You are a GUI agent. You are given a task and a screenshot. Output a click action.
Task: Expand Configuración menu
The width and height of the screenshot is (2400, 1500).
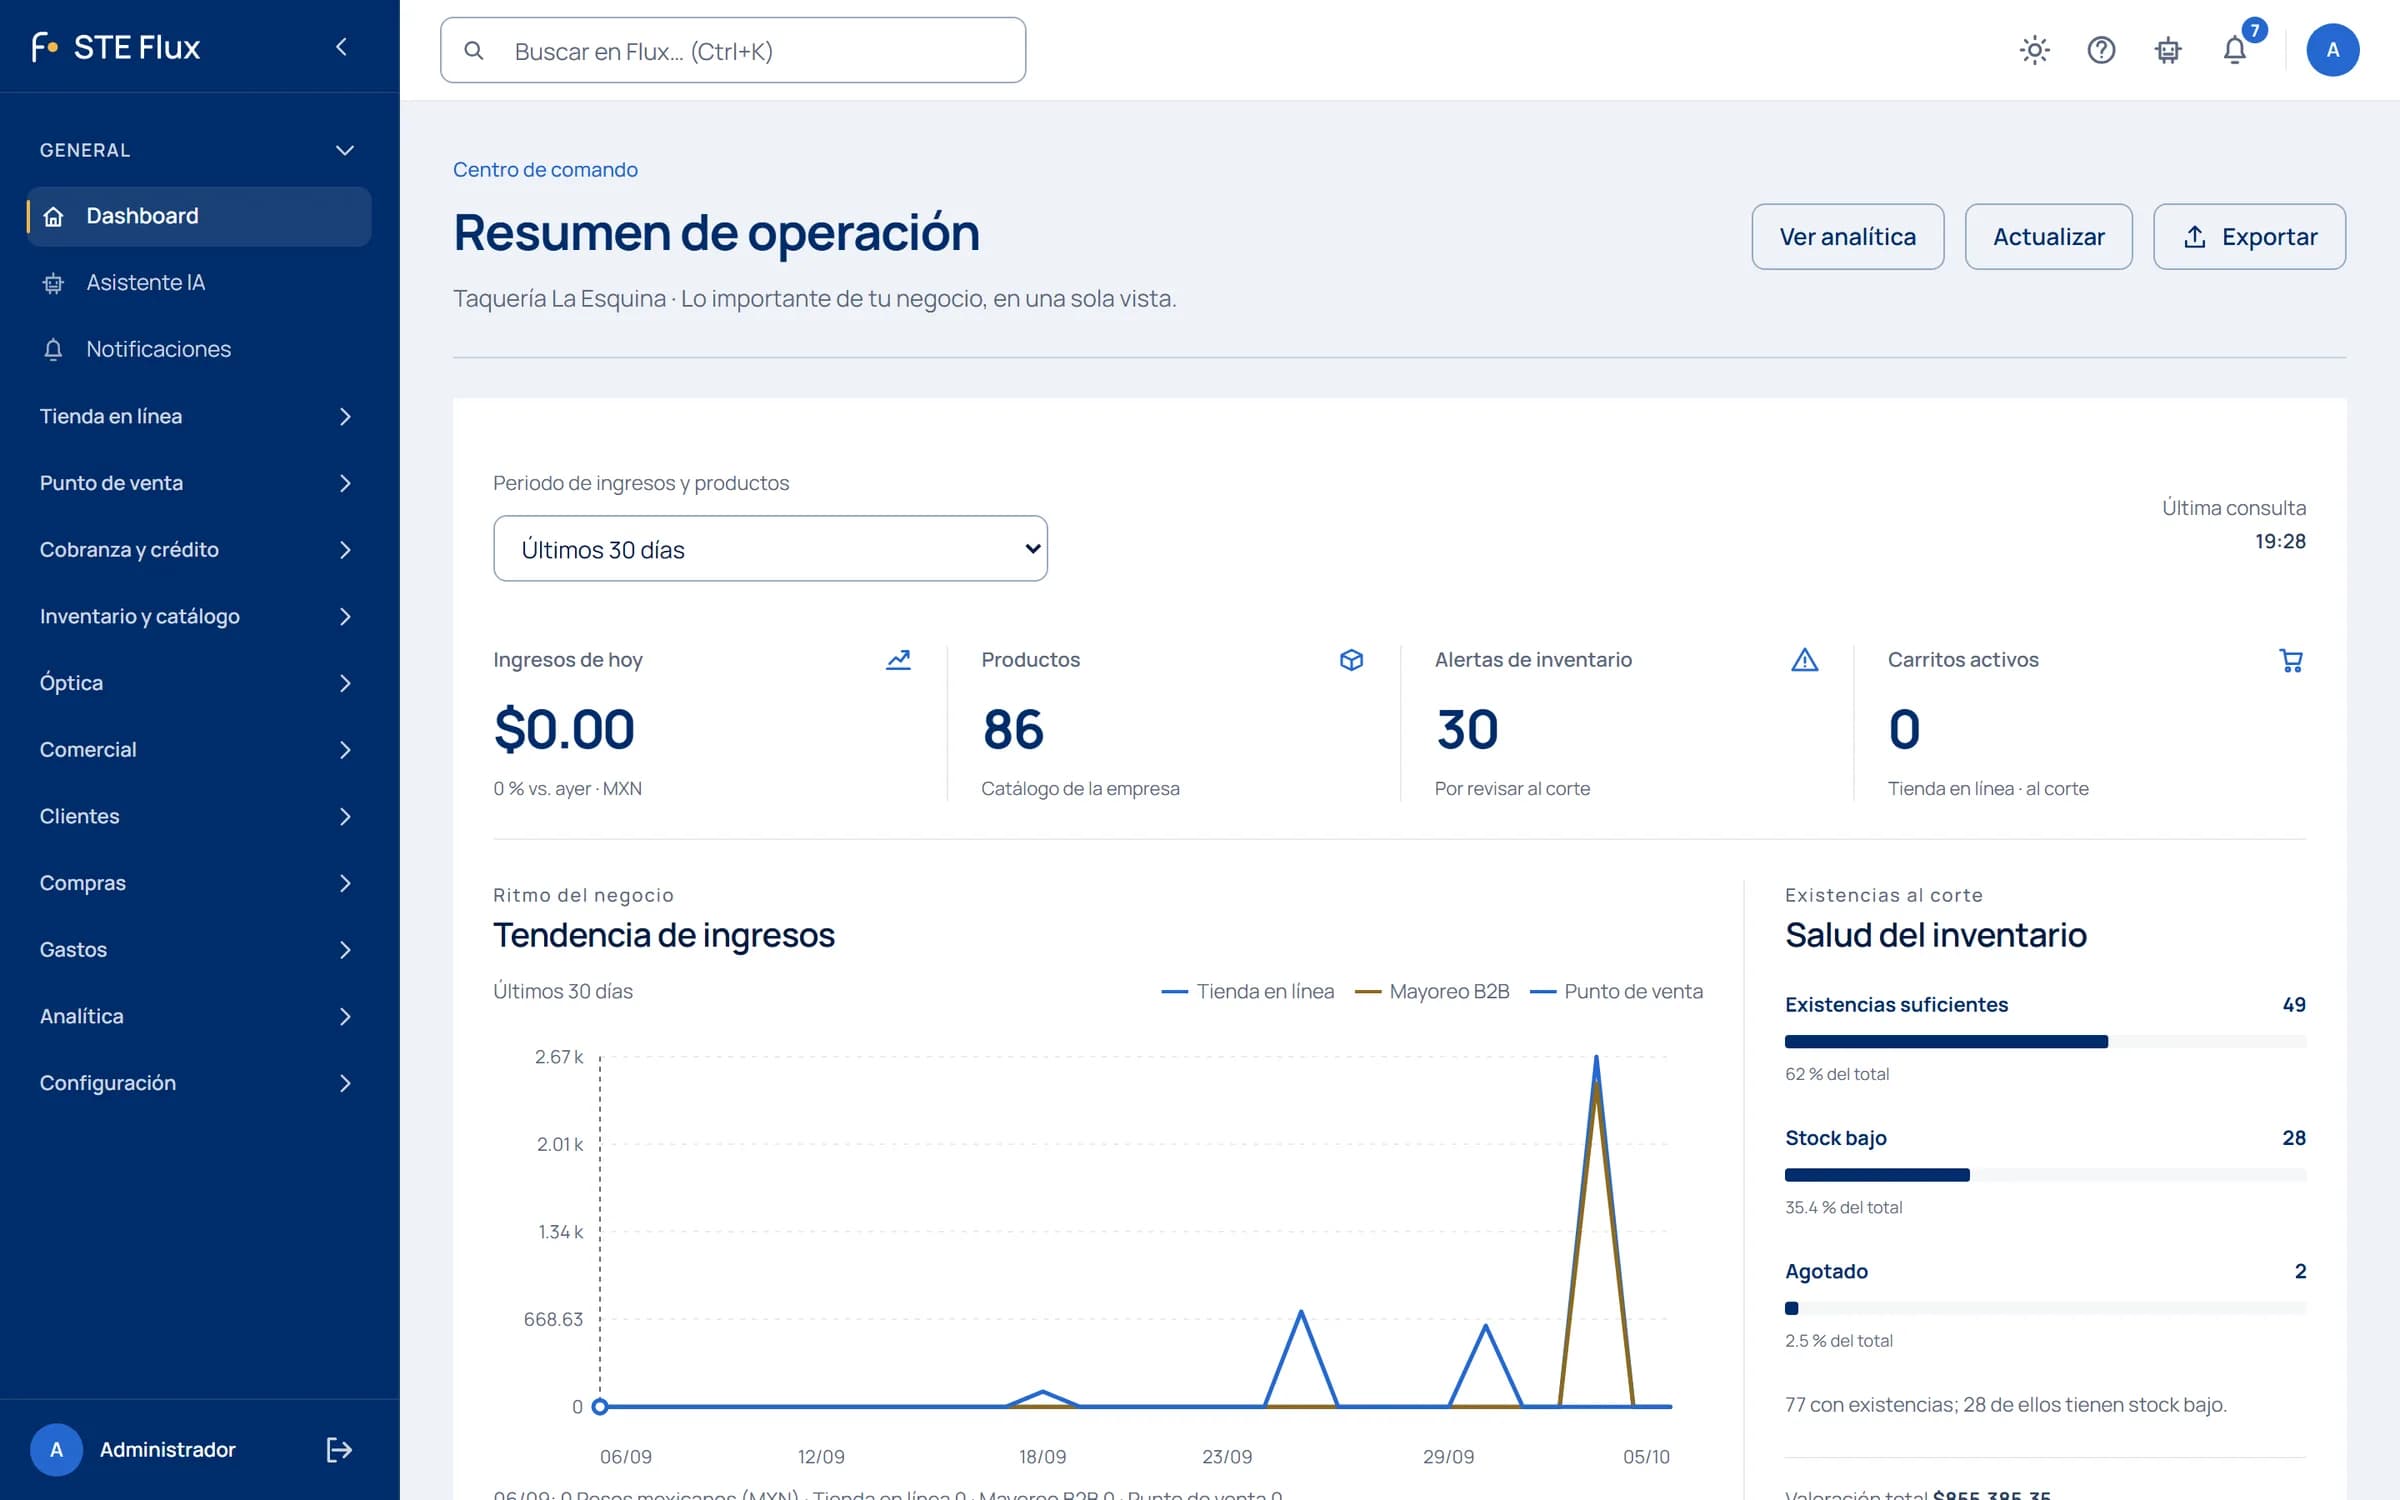coord(200,1083)
